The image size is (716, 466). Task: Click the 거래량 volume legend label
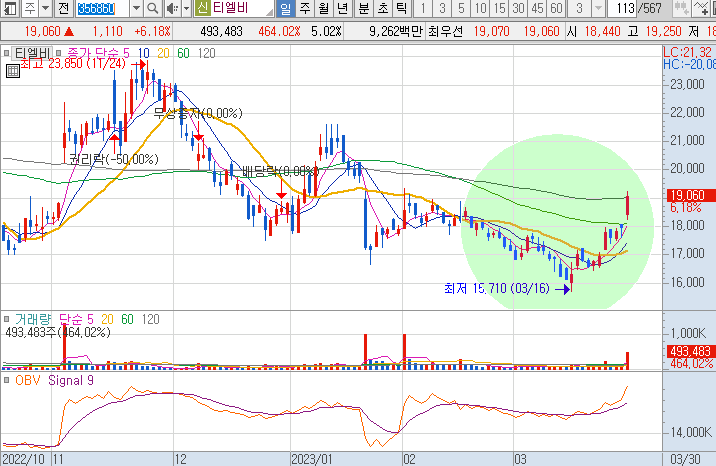[x=33, y=319]
